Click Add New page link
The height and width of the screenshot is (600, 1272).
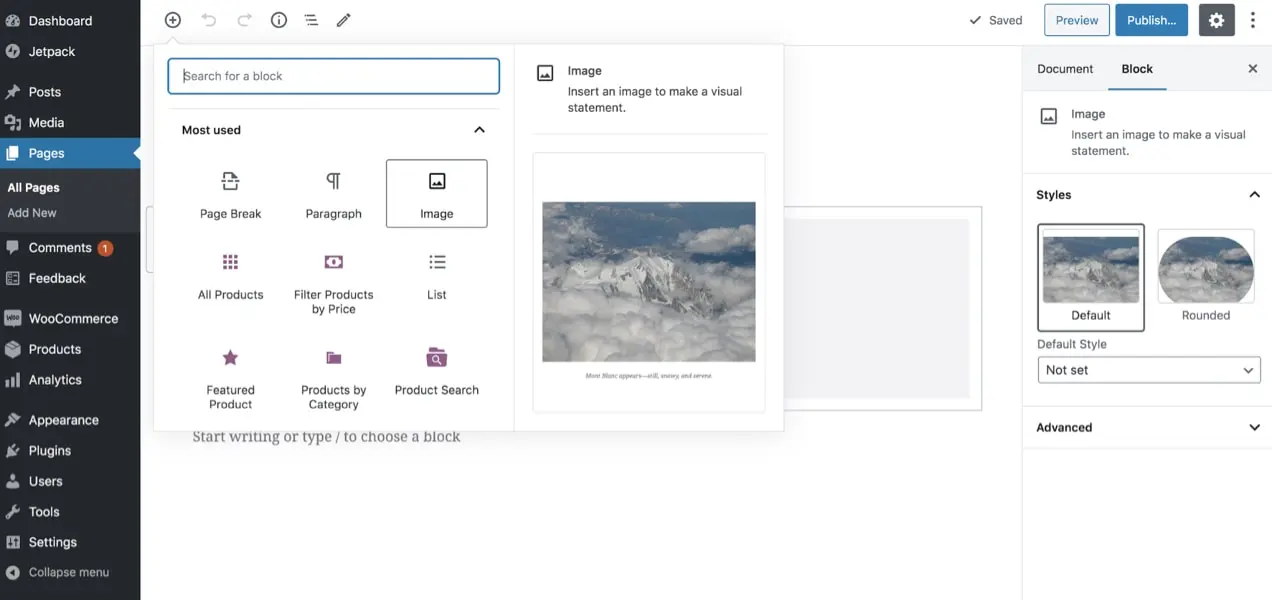(x=32, y=213)
